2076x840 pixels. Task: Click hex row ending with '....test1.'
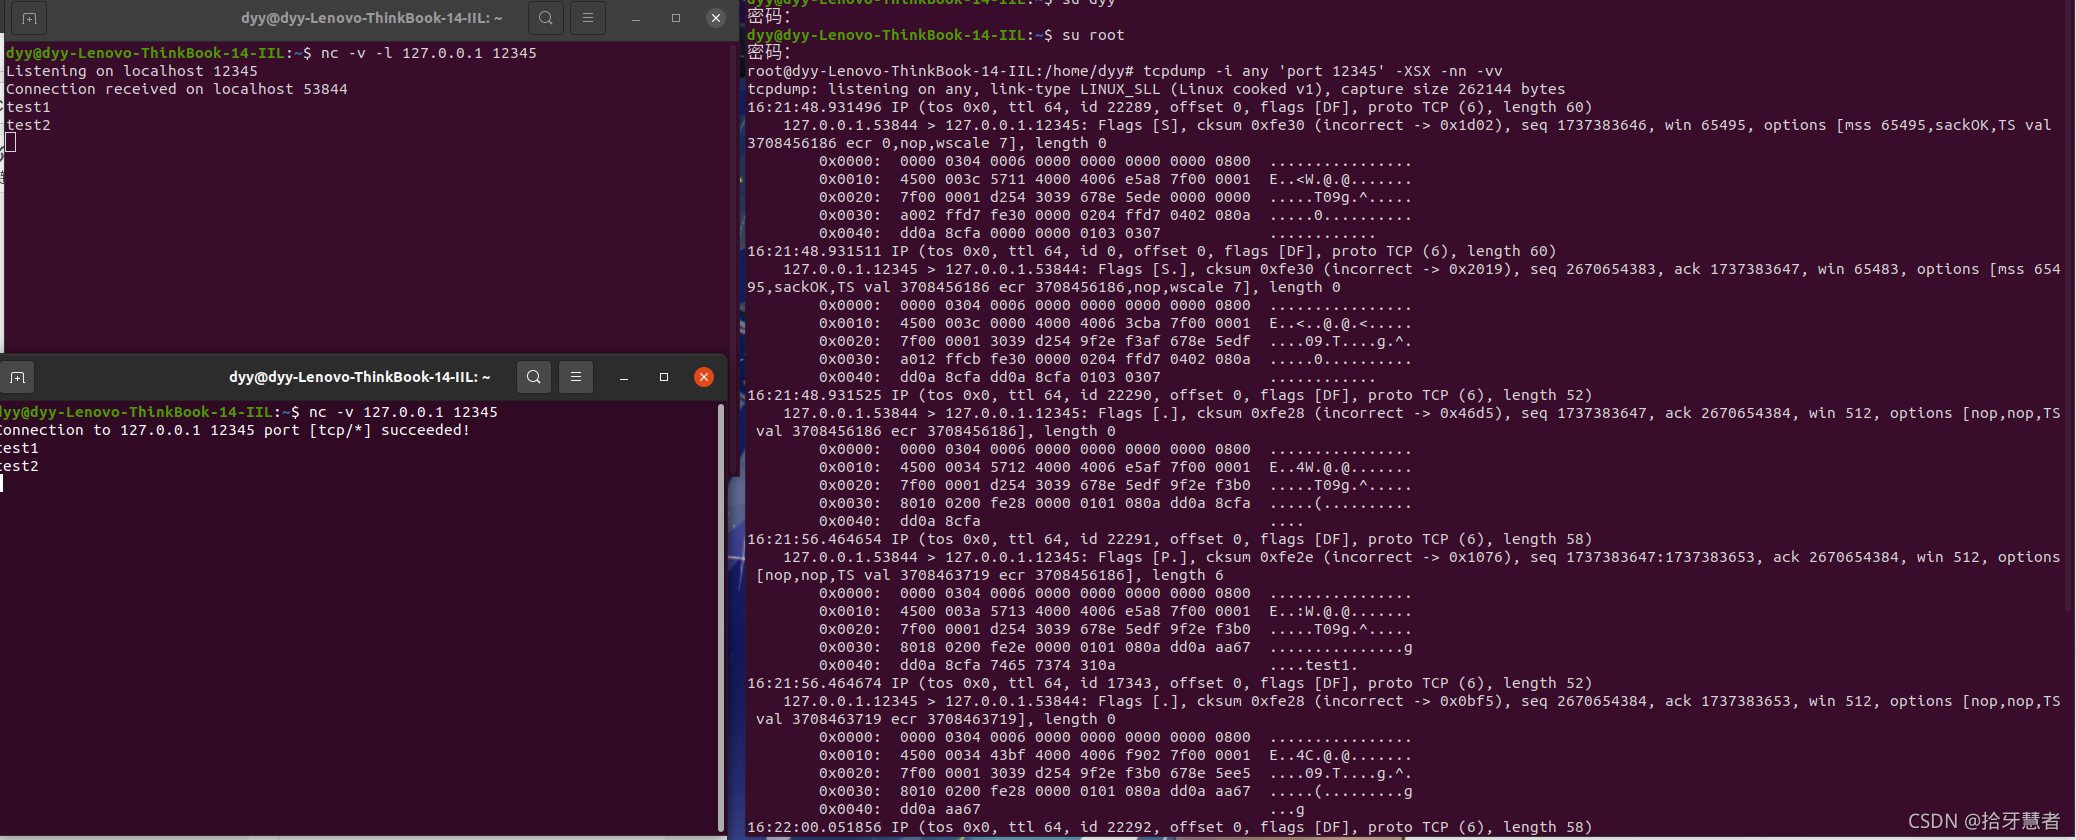[1088, 665]
